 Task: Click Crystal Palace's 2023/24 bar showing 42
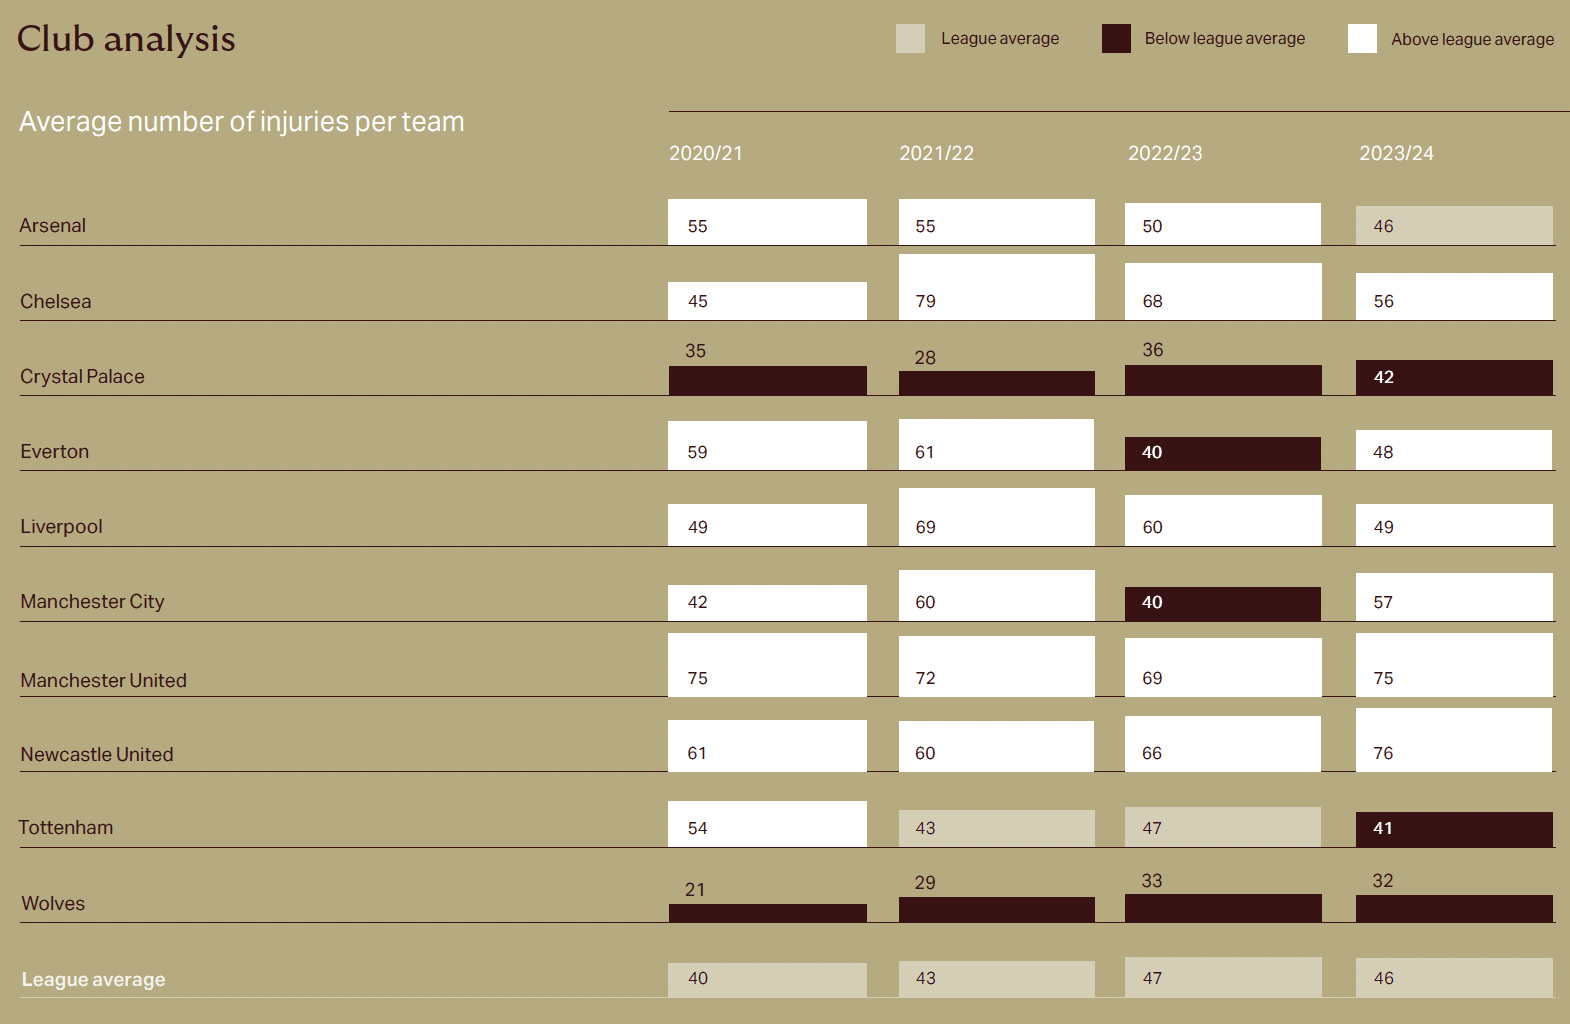coord(1454,377)
